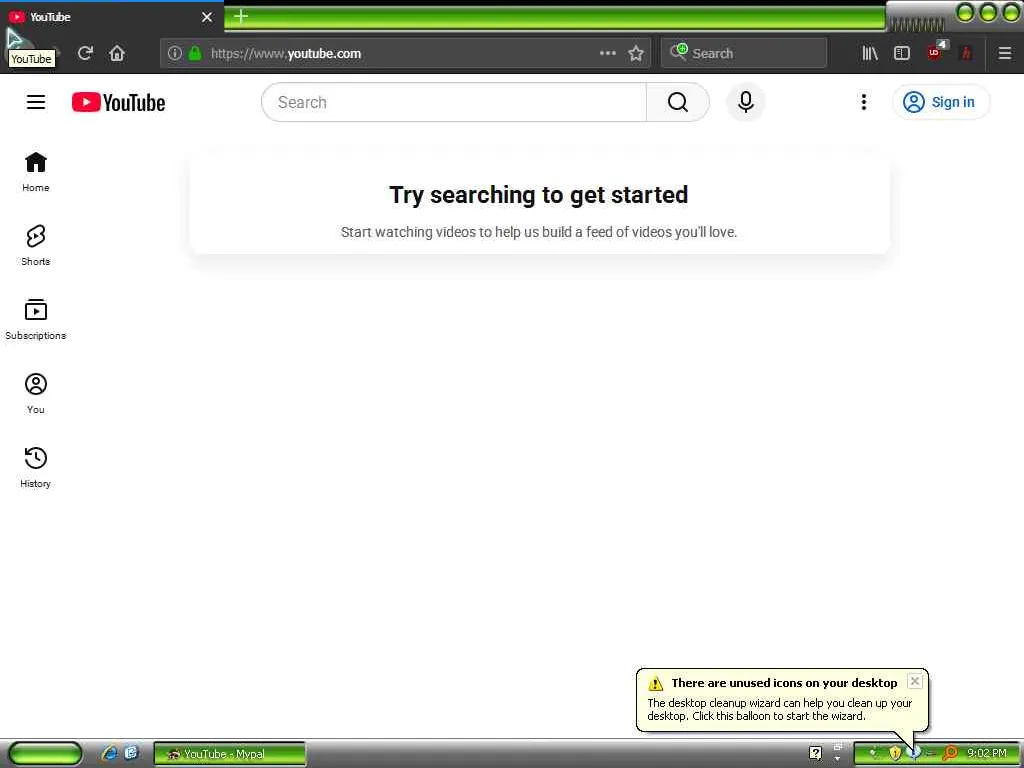Click the red extension icon beside uBlock
Image resolution: width=1024 pixels, height=768 pixels.
[x=967, y=53]
